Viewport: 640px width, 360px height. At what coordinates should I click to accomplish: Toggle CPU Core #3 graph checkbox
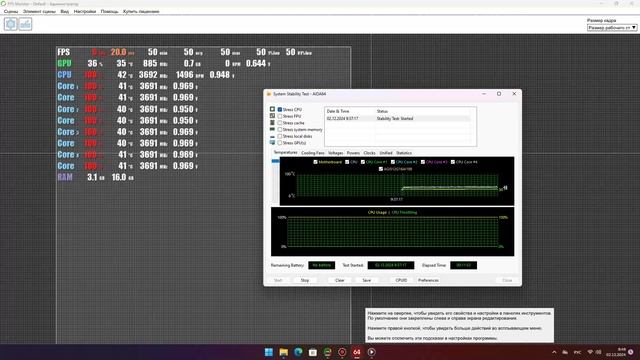click(x=423, y=162)
